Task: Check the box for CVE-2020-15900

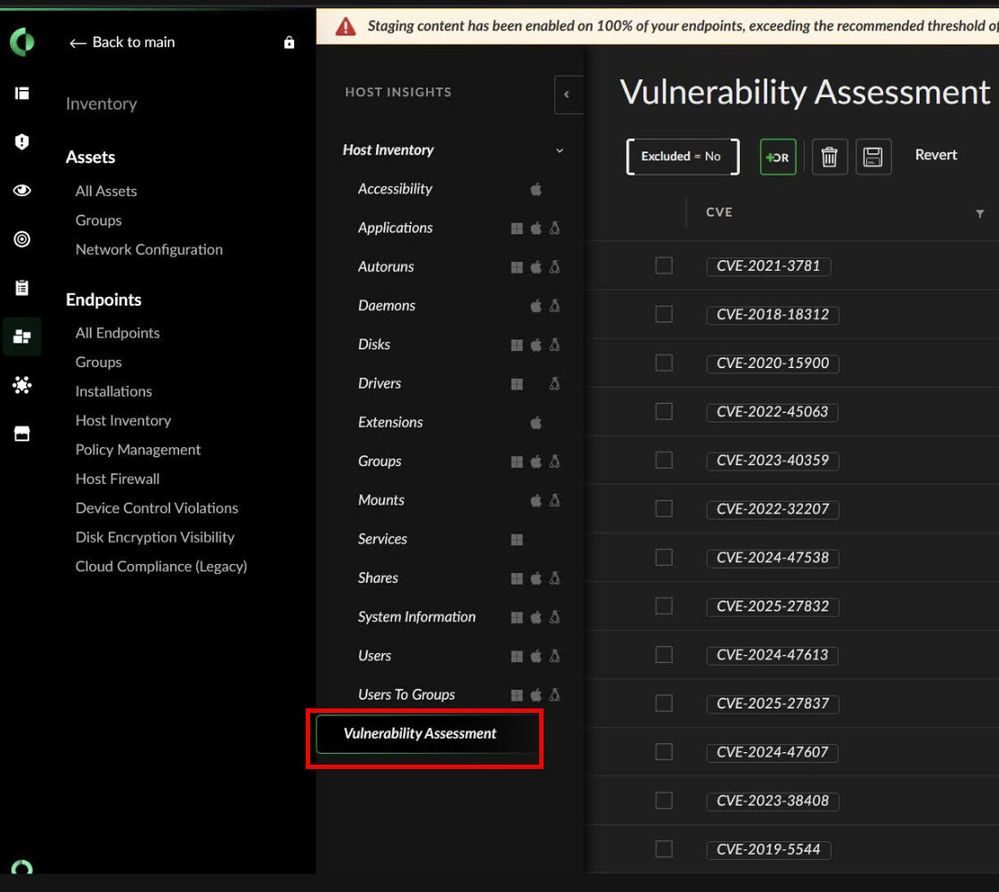Action: pos(664,363)
